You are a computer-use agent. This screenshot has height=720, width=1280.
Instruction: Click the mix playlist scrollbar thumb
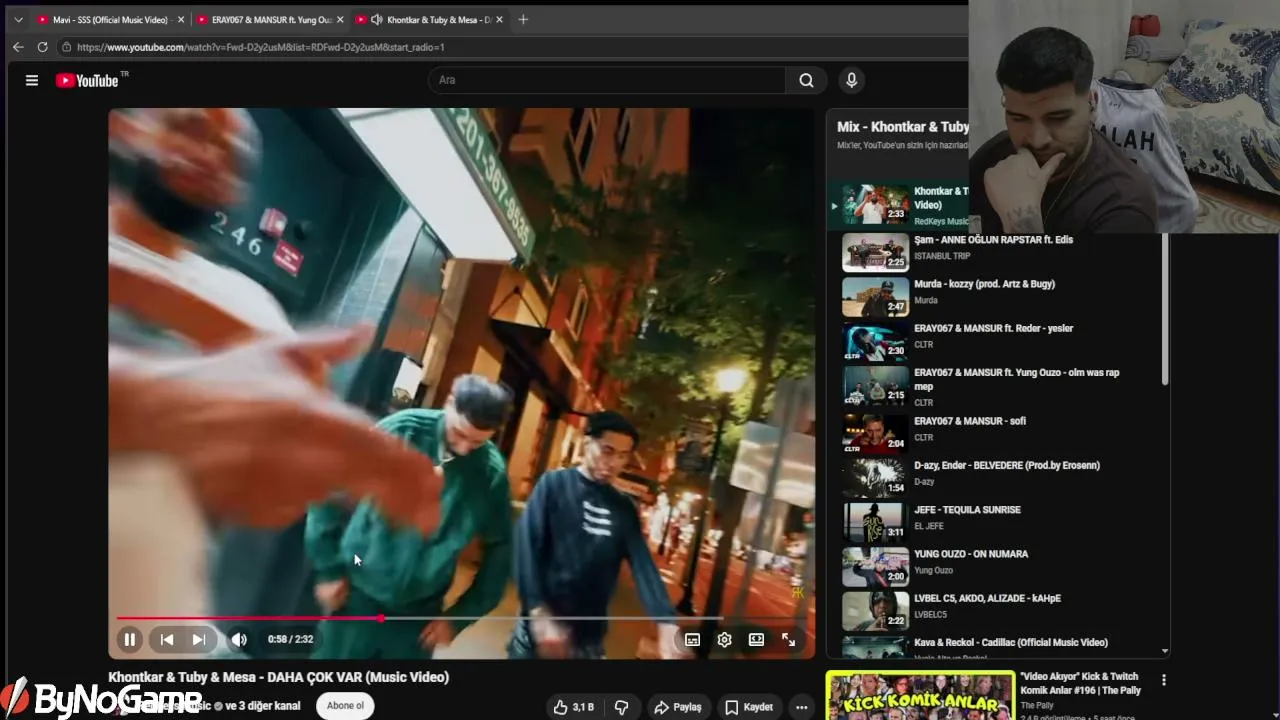[x=1165, y=308]
